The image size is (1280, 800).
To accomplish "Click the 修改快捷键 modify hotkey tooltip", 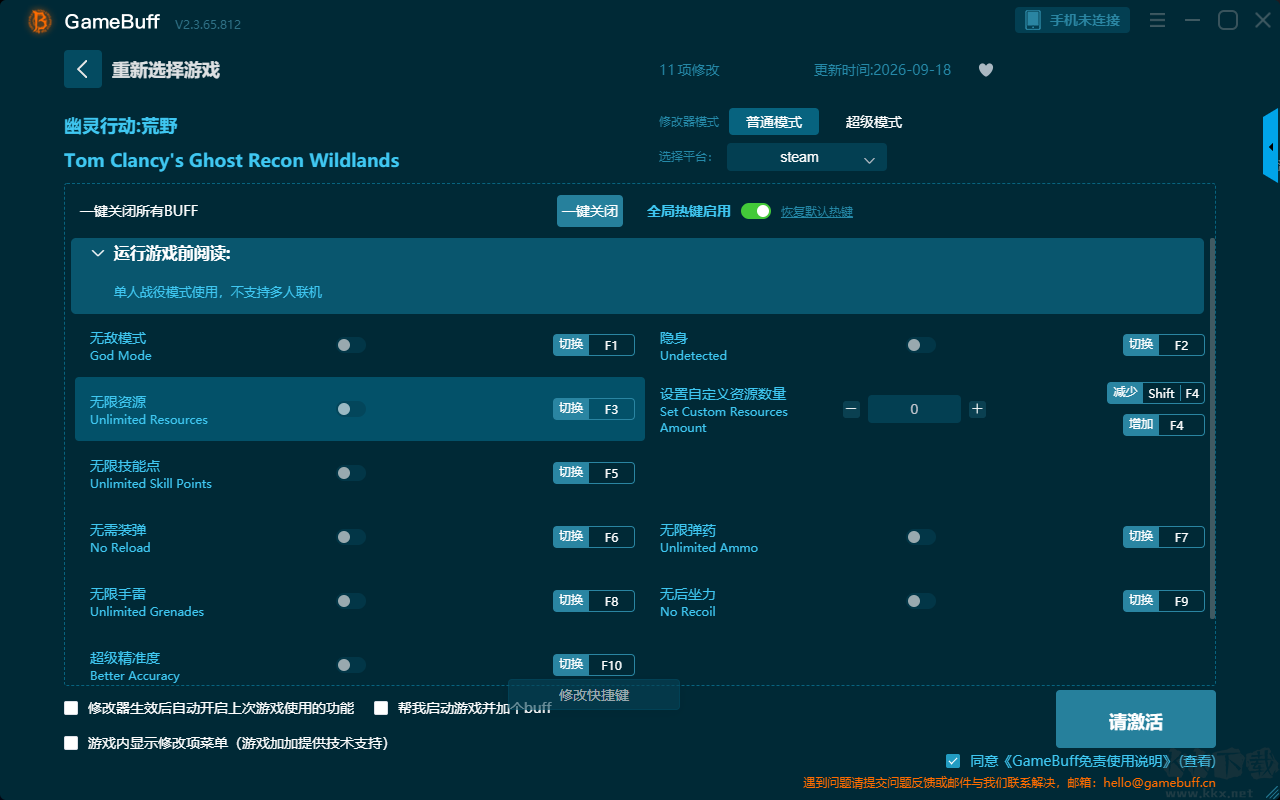I will pos(594,695).
